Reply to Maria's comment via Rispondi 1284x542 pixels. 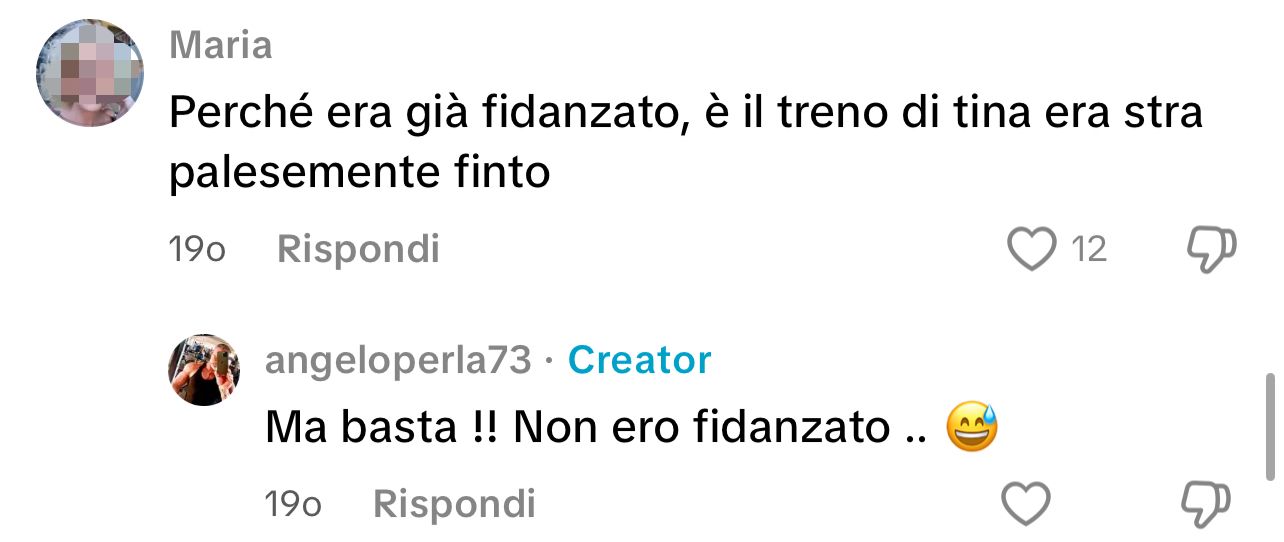[358, 249]
